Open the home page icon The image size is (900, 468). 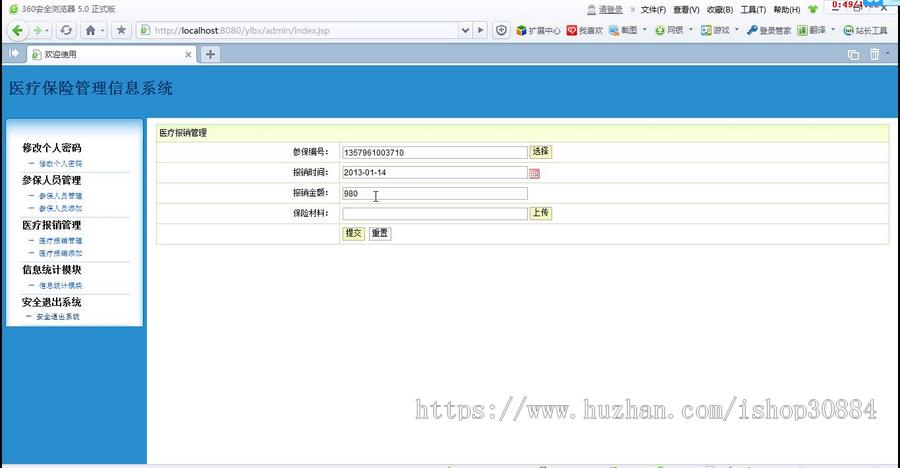pos(90,30)
